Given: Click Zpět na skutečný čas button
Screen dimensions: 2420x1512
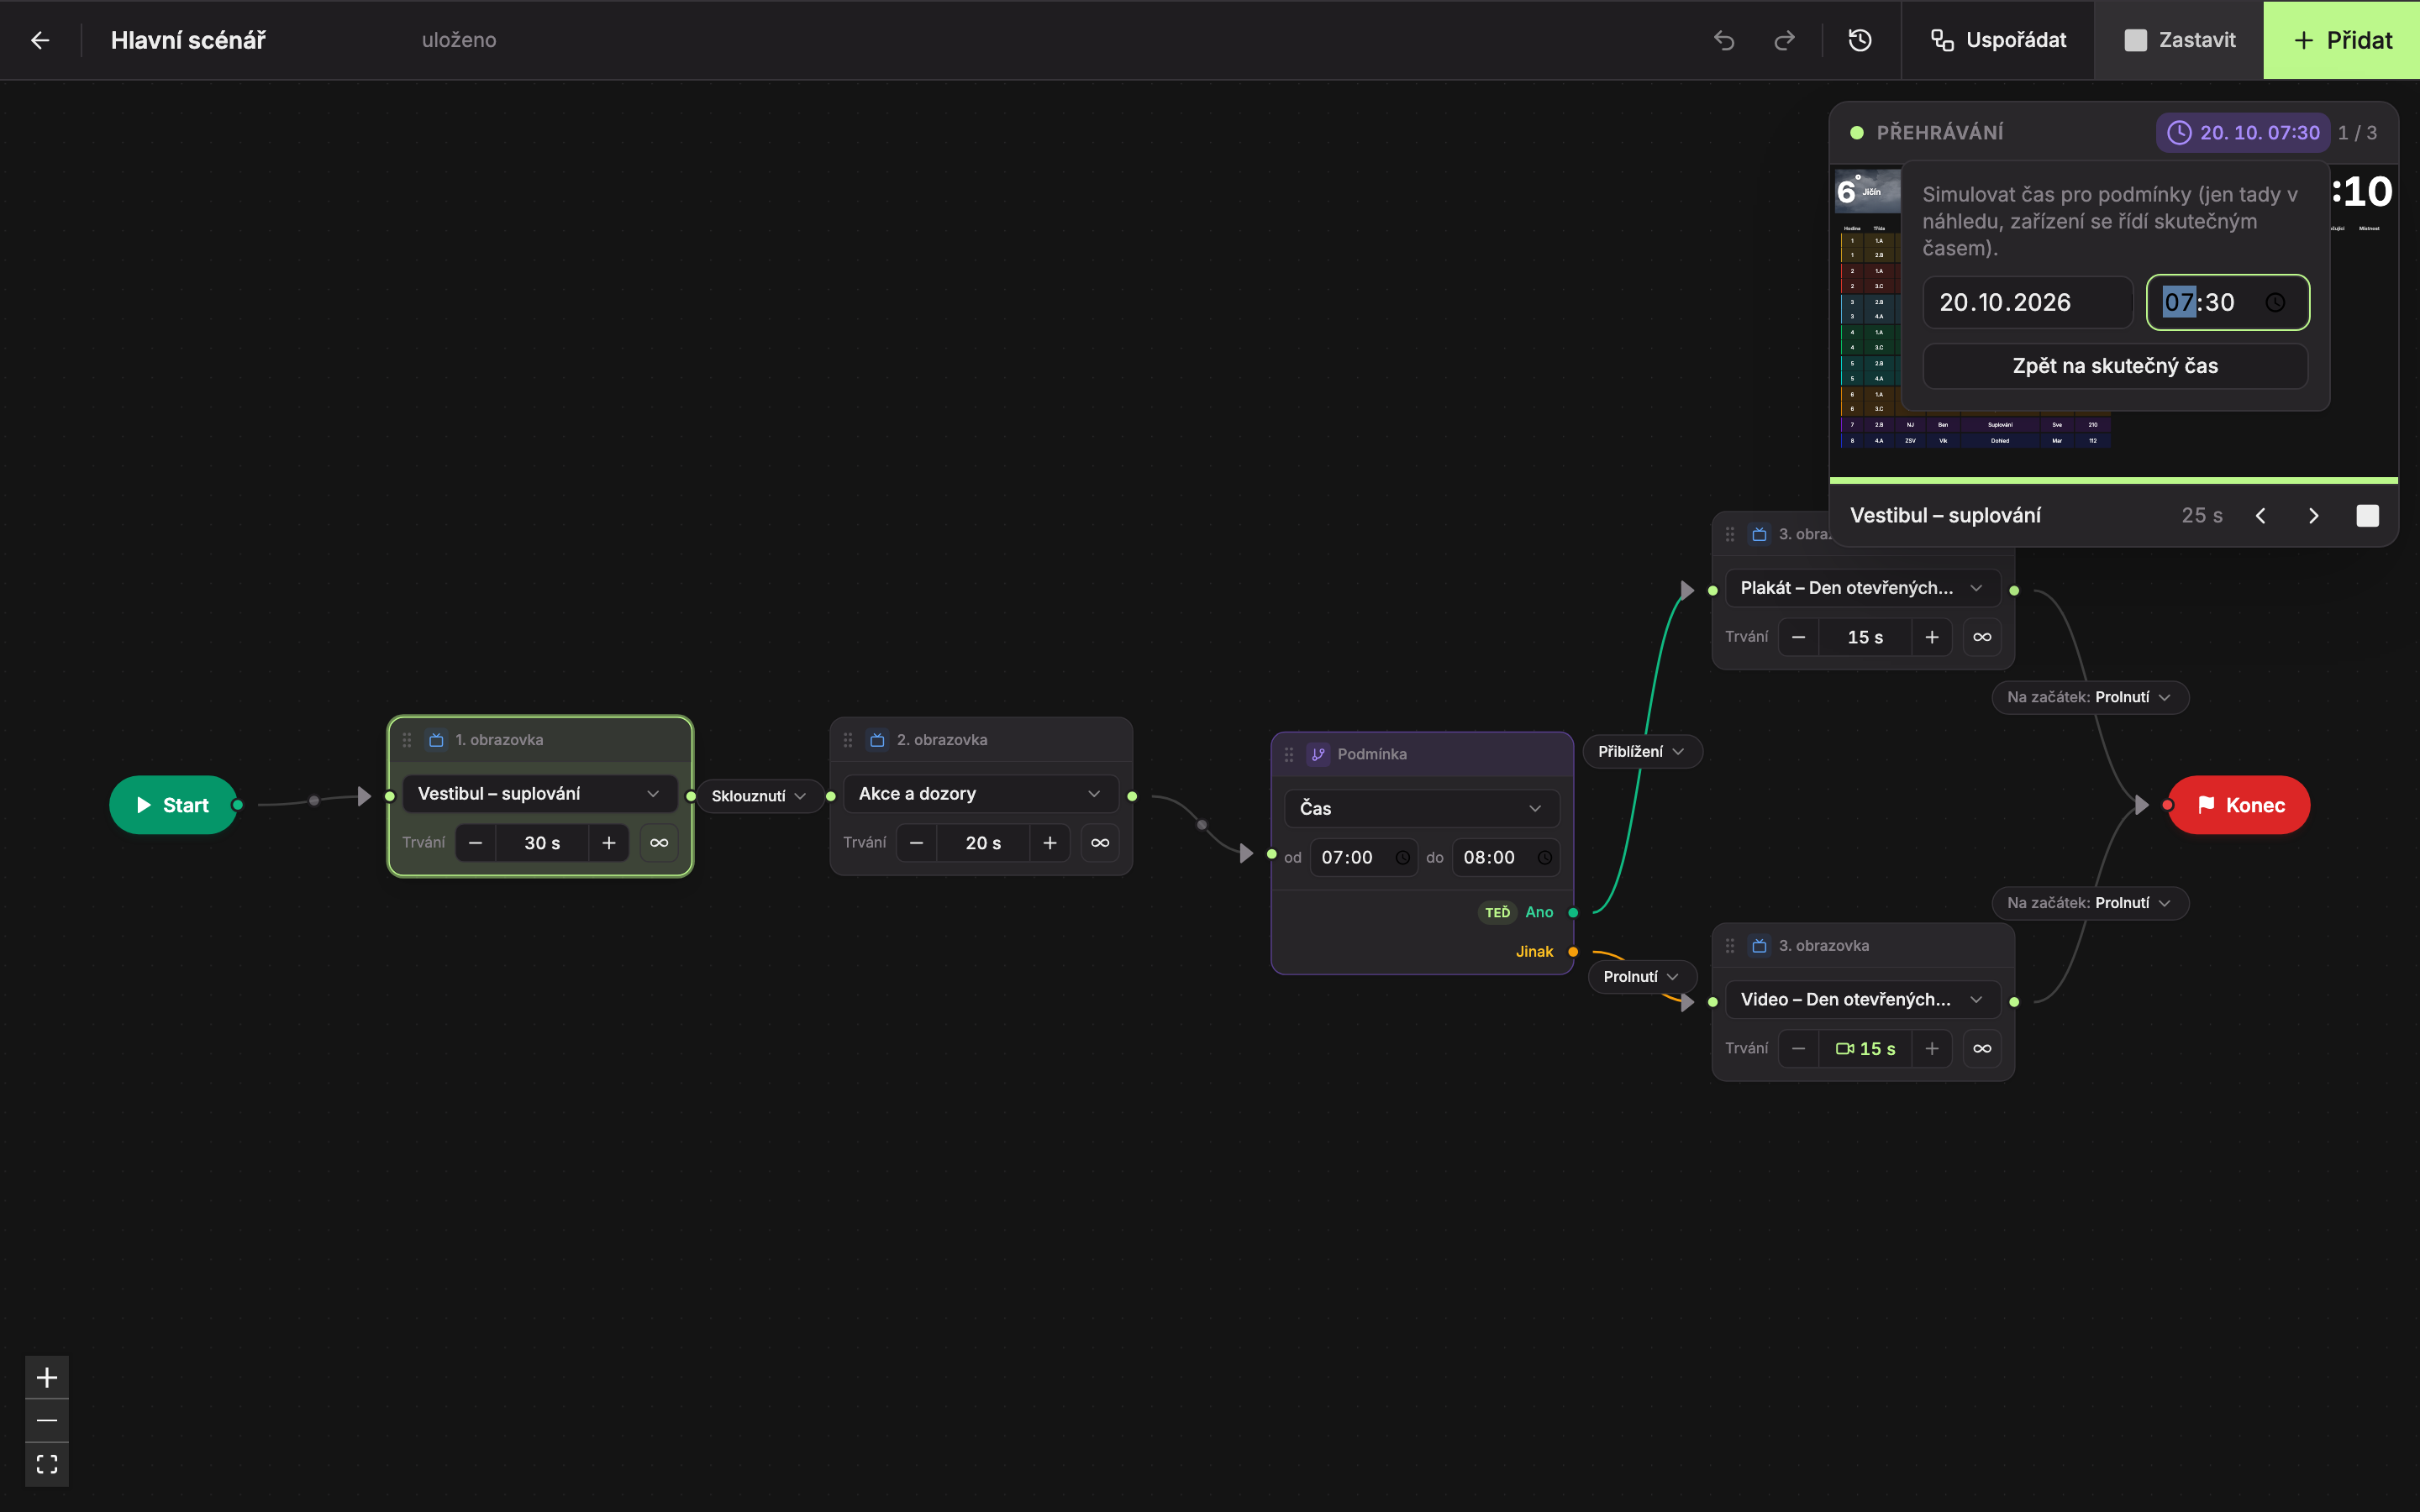Looking at the screenshot, I should 2115,366.
